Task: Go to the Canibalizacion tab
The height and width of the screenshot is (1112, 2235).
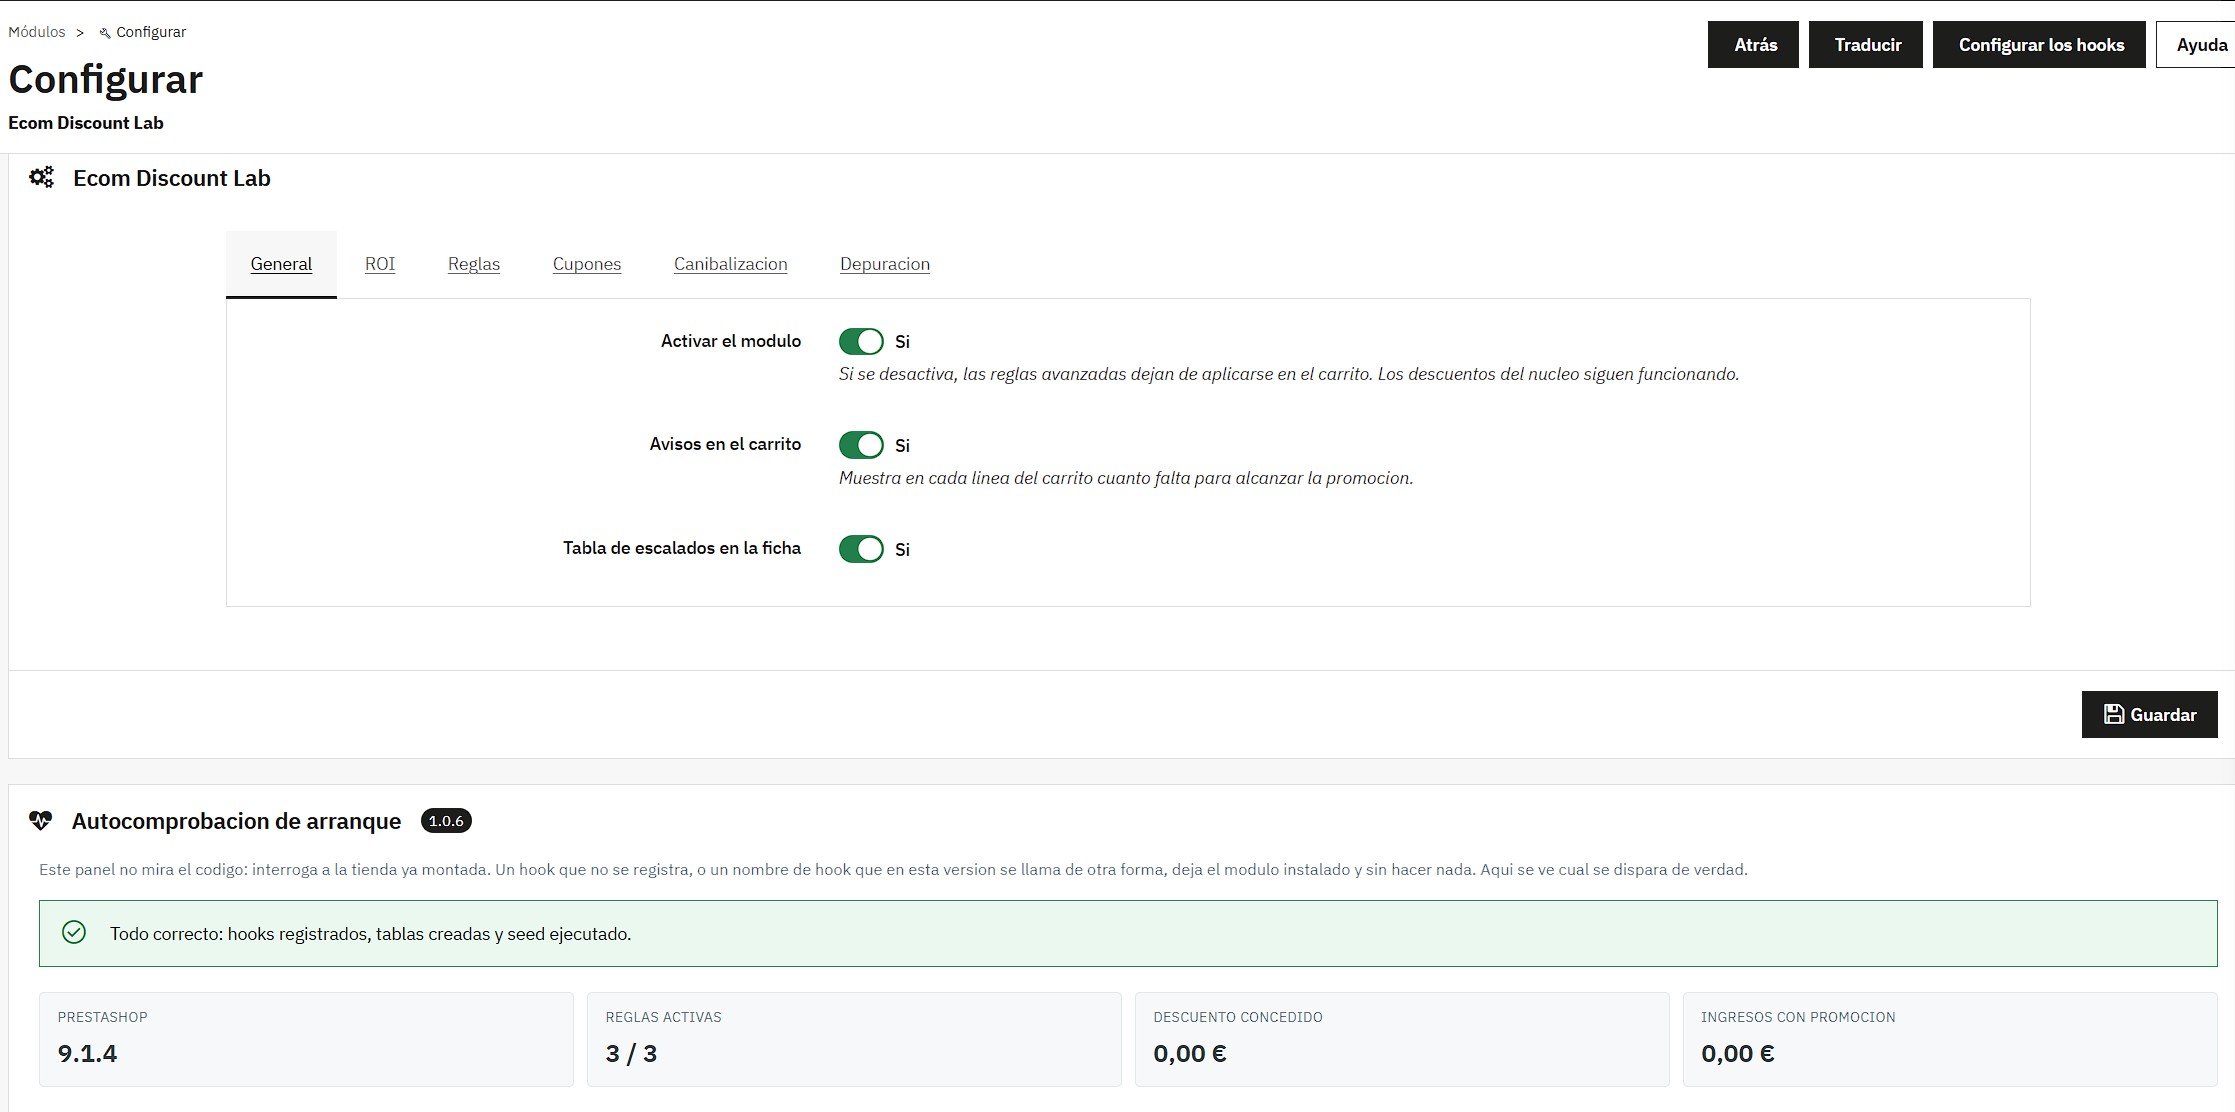Action: click(x=731, y=264)
